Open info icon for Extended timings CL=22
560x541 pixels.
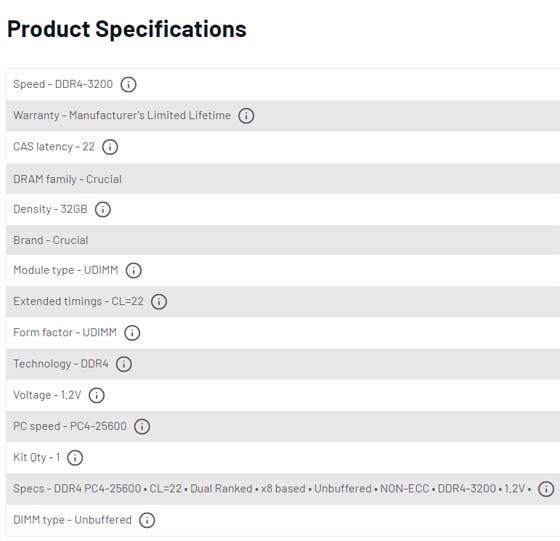(x=159, y=301)
